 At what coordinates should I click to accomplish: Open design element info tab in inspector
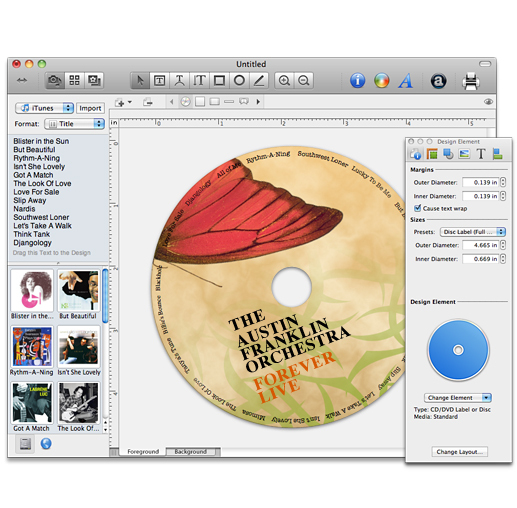coord(416,154)
